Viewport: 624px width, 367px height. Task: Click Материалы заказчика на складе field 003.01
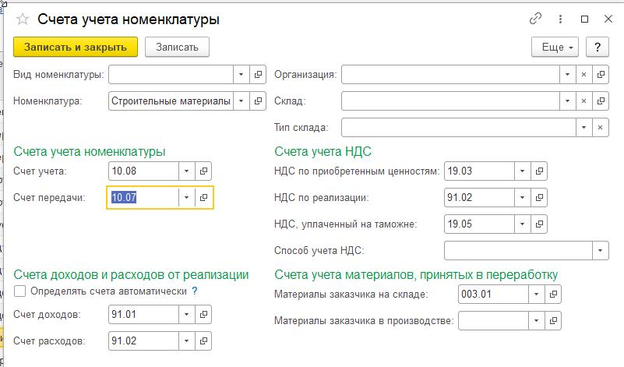pyautogui.click(x=493, y=295)
